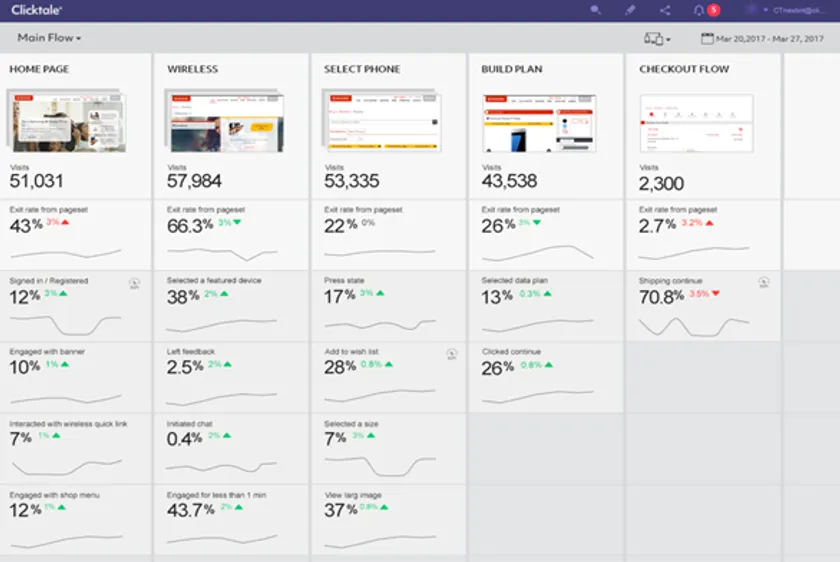Open the Signed in / Registered metric
Image resolution: width=840 pixels, height=562 pixels.
click(76, 306)
